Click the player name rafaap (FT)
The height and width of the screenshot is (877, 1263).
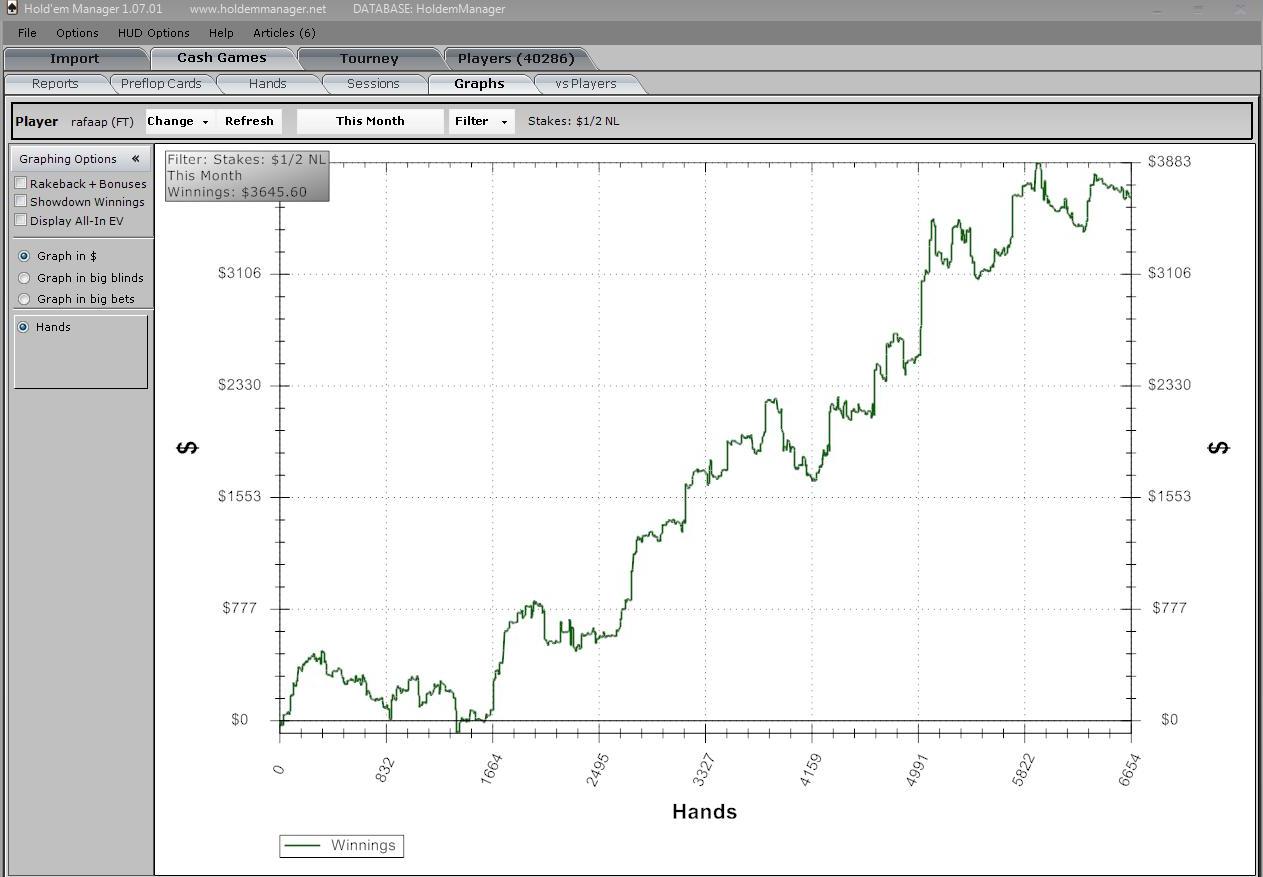coord(102,122)
